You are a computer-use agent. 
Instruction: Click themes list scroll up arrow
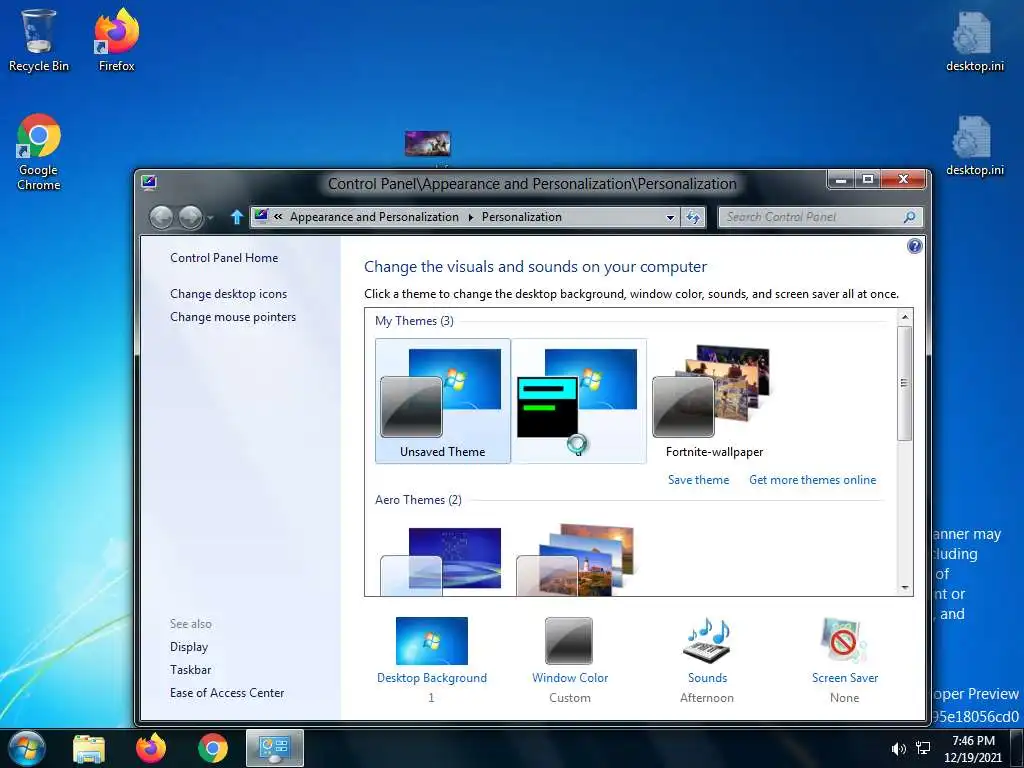(904, 317)
